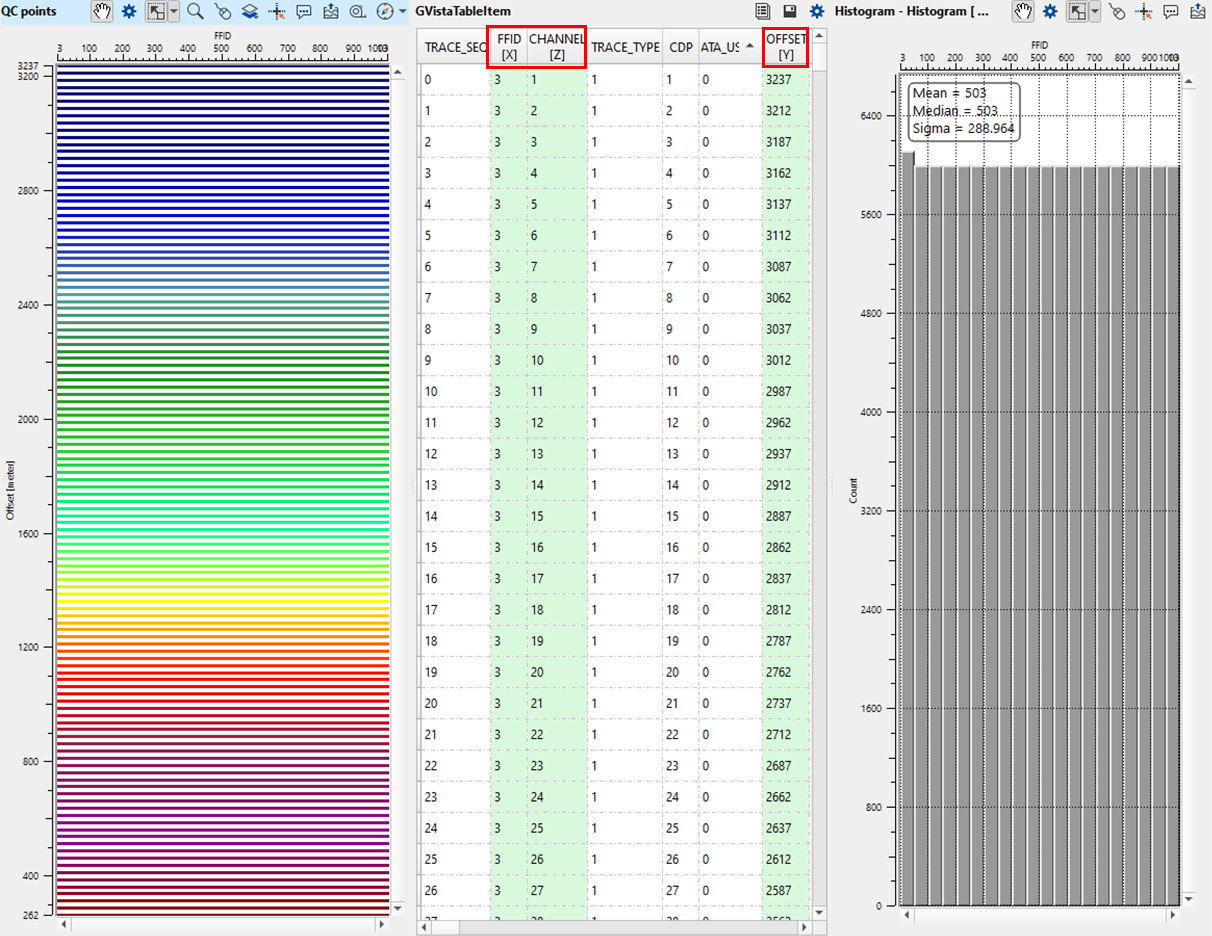
Task: Open QC points settings gear
Action: tap(129, 11)
